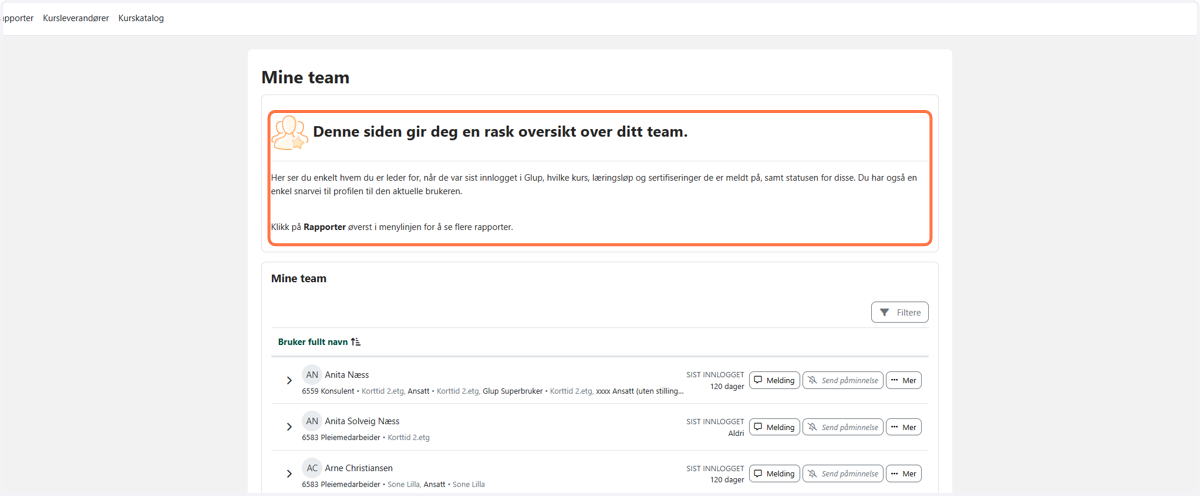Click '120 dager' last login for Arne Christiansen
This screenshot has width=1200, height=496.
pos(727,479)
